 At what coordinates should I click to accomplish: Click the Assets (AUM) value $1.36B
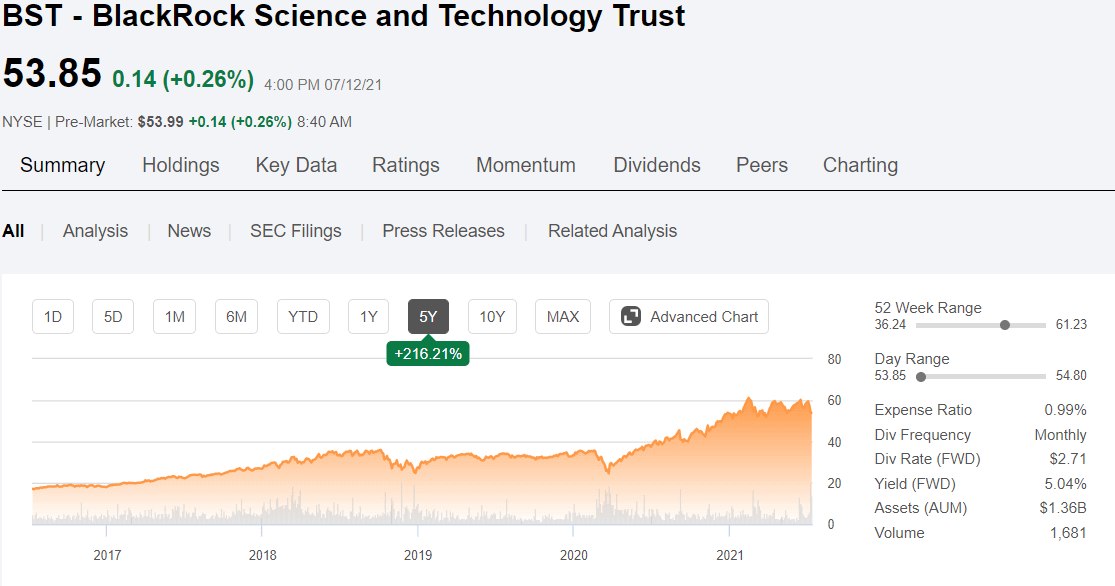coord(1063,508)
